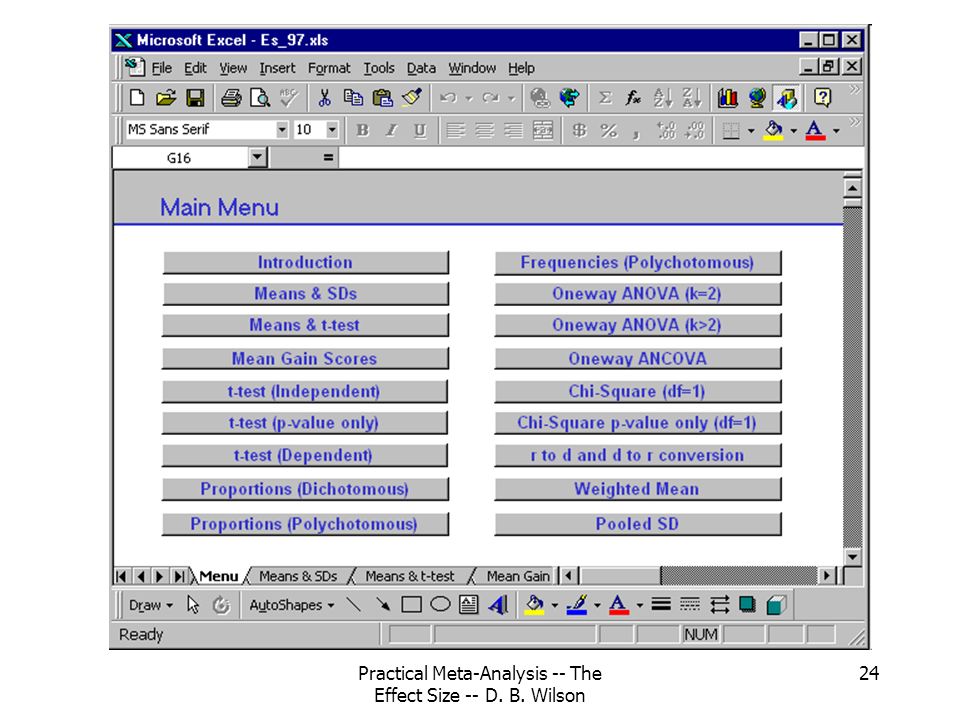Apply Percent Style

608,130
